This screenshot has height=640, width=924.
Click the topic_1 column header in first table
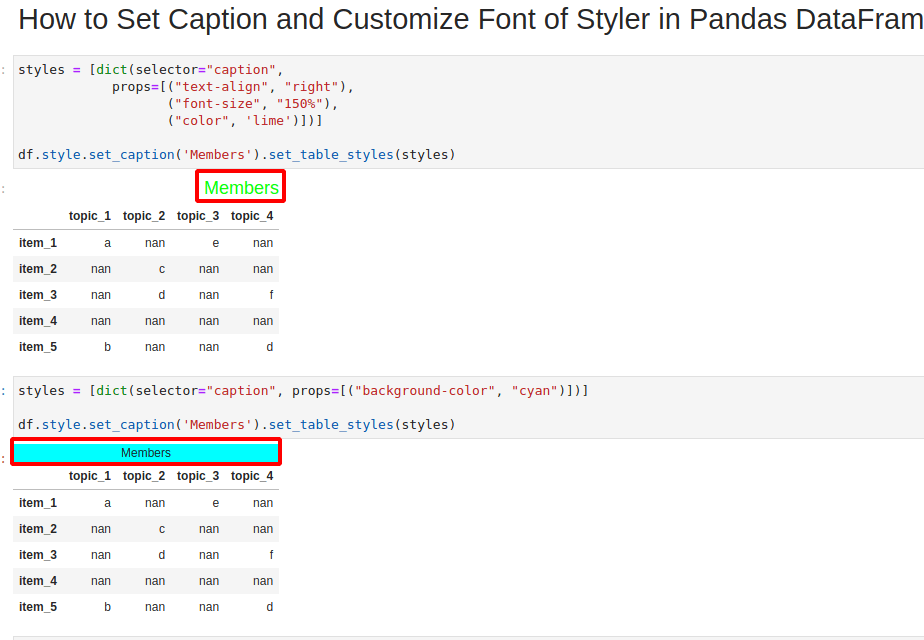(x=90, y=215)
